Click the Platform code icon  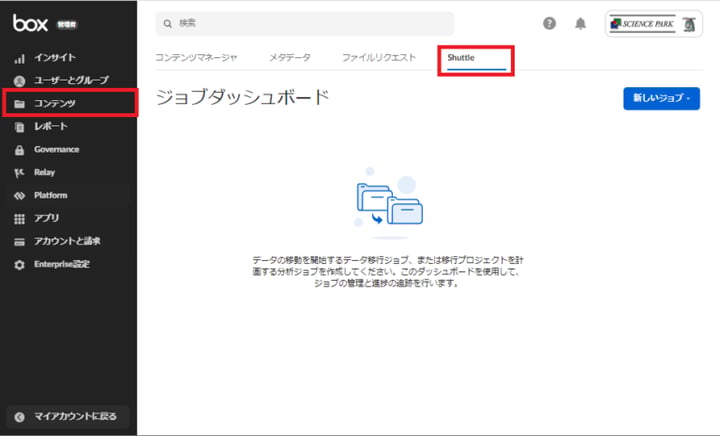19,196
